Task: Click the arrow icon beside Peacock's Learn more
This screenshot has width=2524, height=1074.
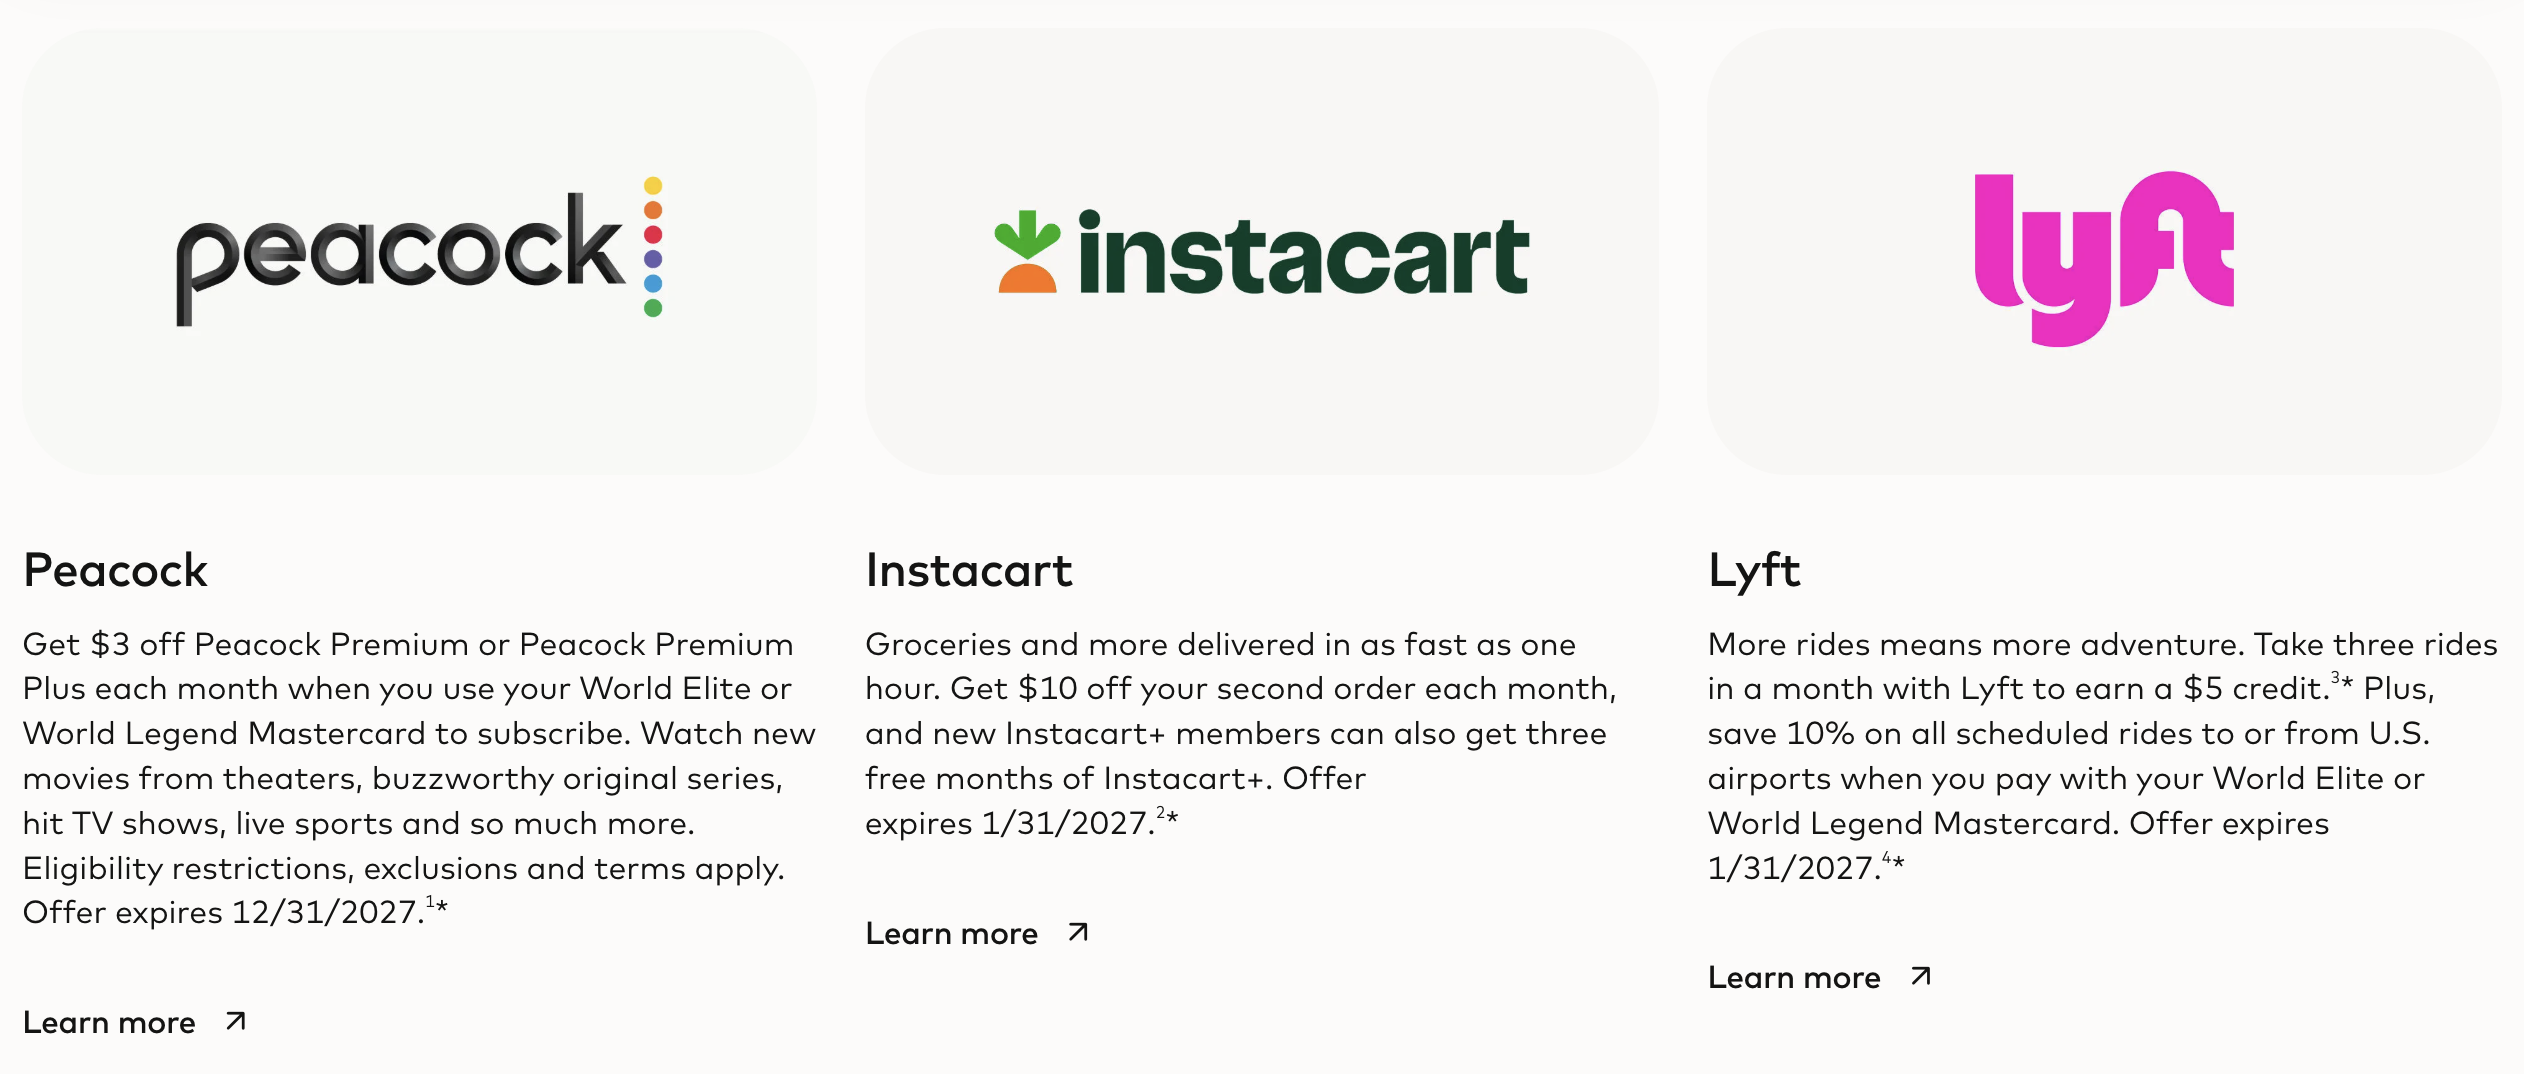Action: 236,1020
